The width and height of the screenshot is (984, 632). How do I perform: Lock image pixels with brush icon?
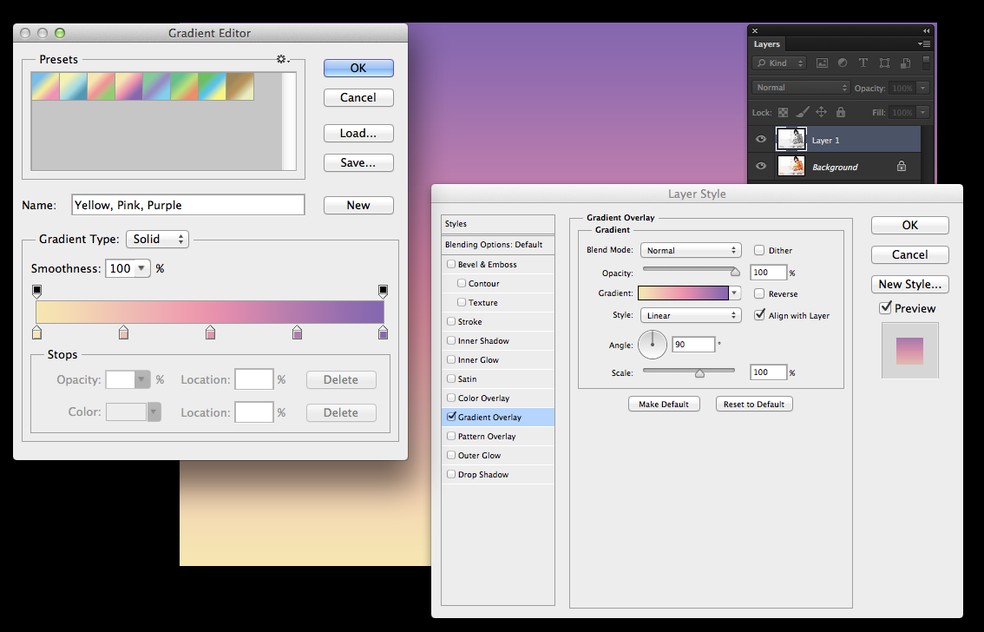click(802, 112)
